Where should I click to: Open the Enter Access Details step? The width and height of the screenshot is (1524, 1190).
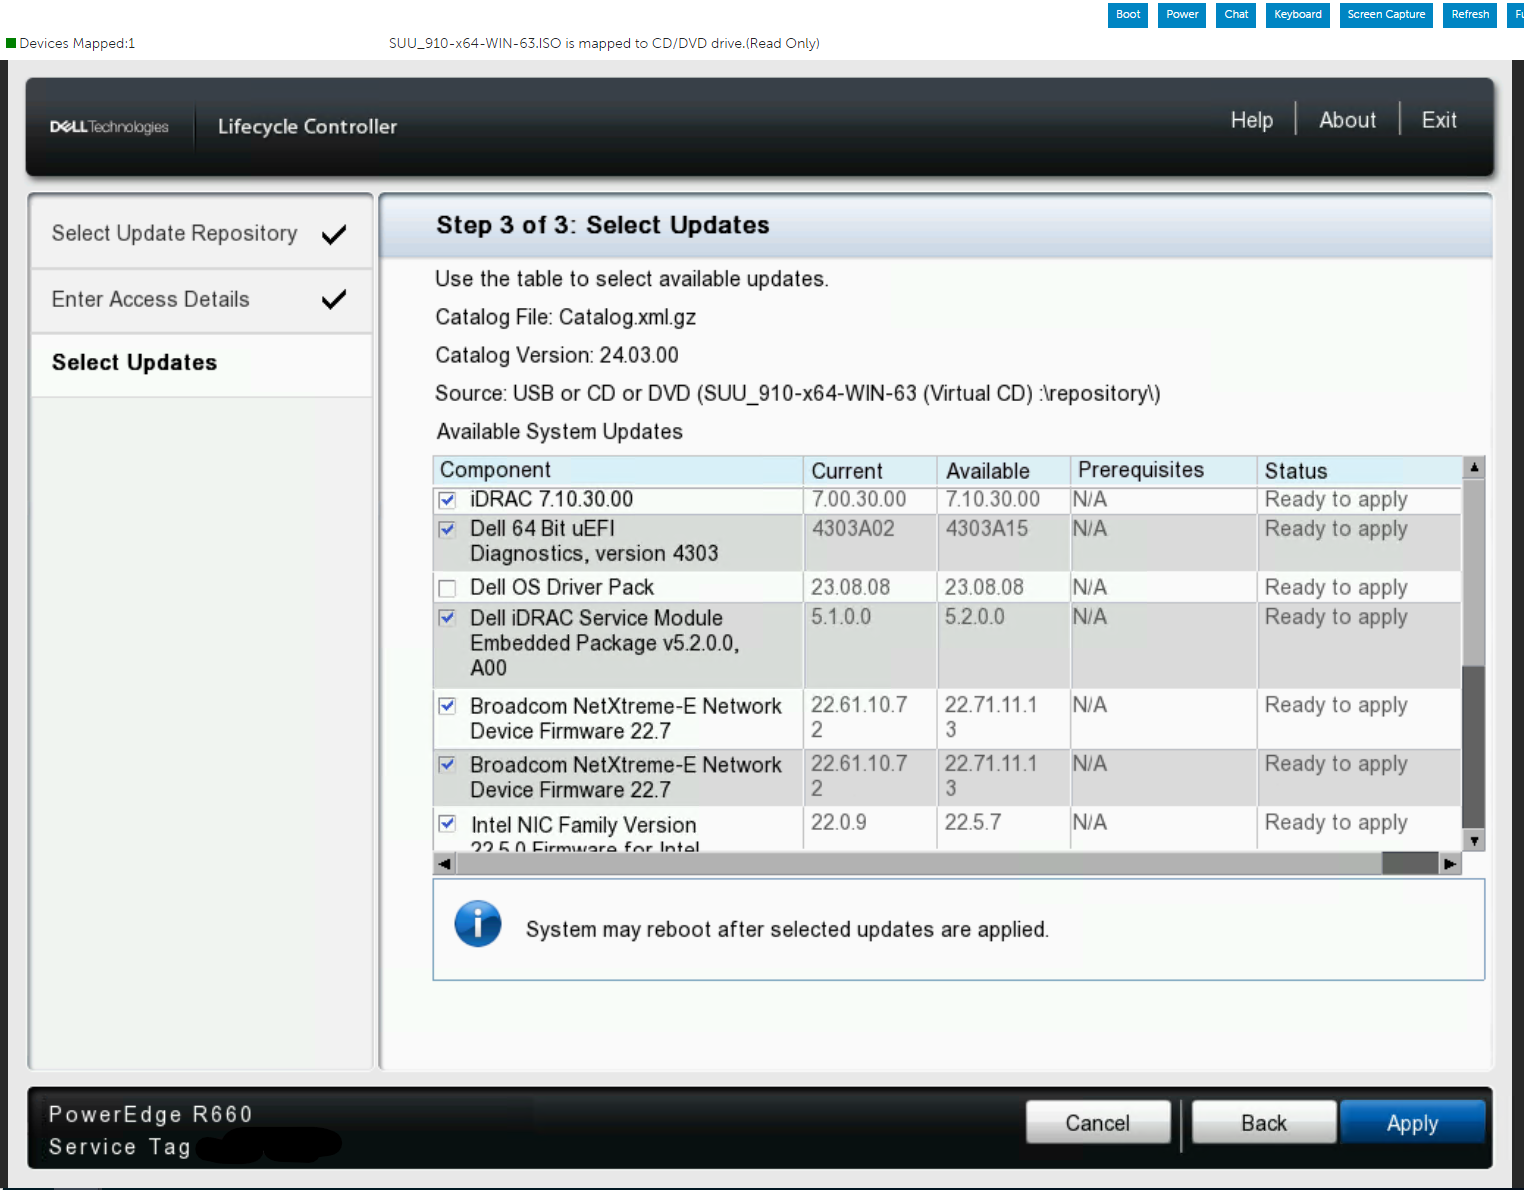click(150, 299)
